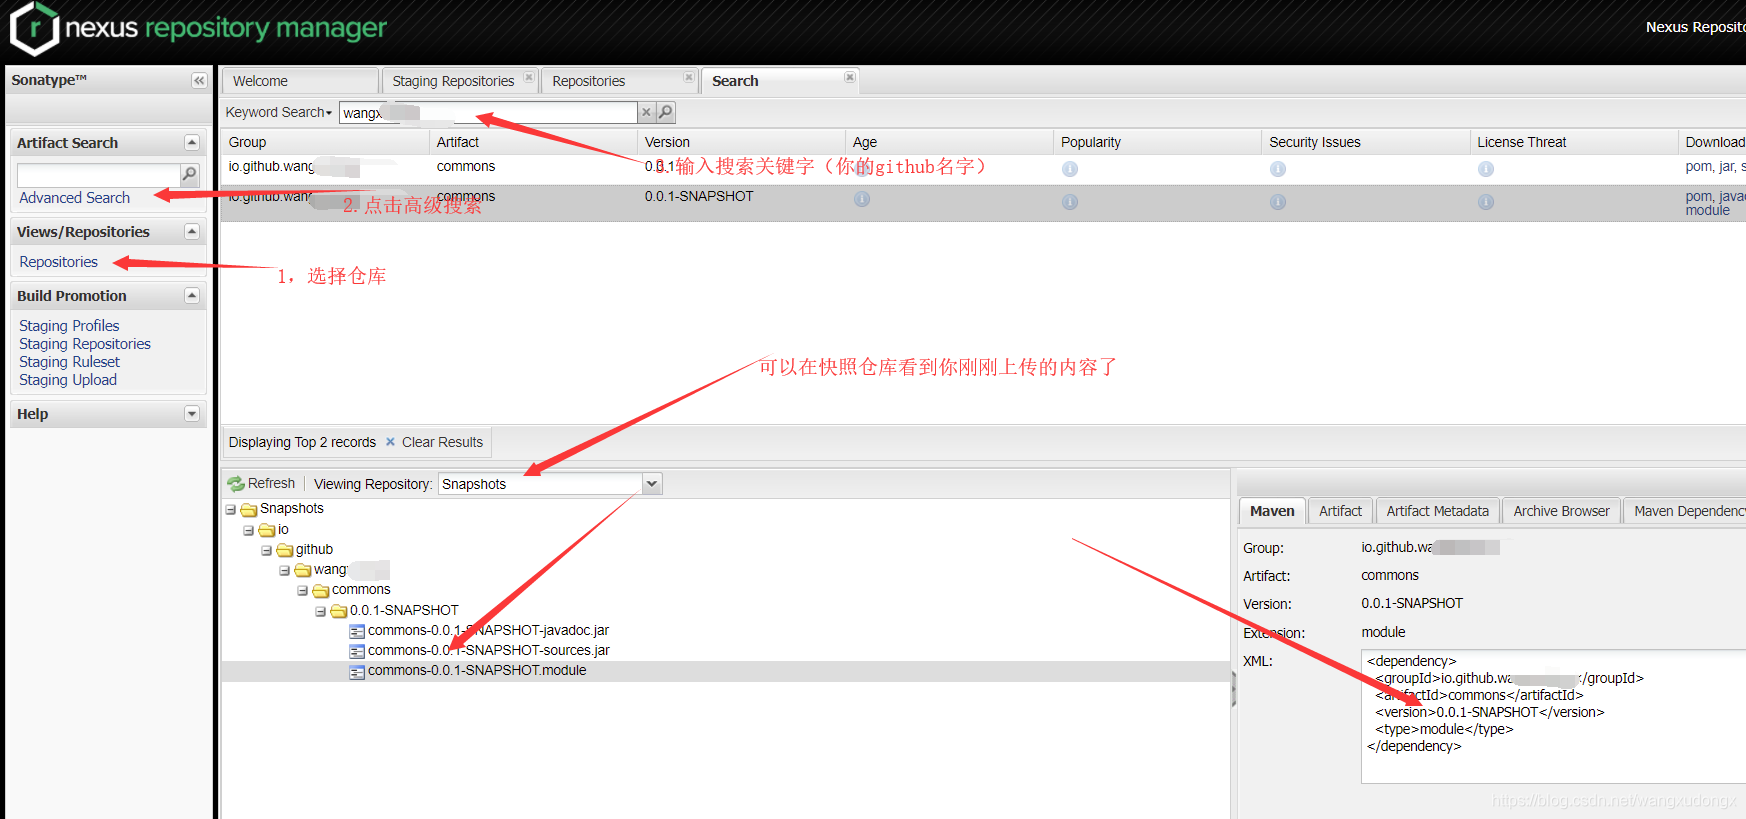This screenshot has height=819, width=1746.
Task: Click popularity info icon in first result row
Action: click(x=1070, y=169)
